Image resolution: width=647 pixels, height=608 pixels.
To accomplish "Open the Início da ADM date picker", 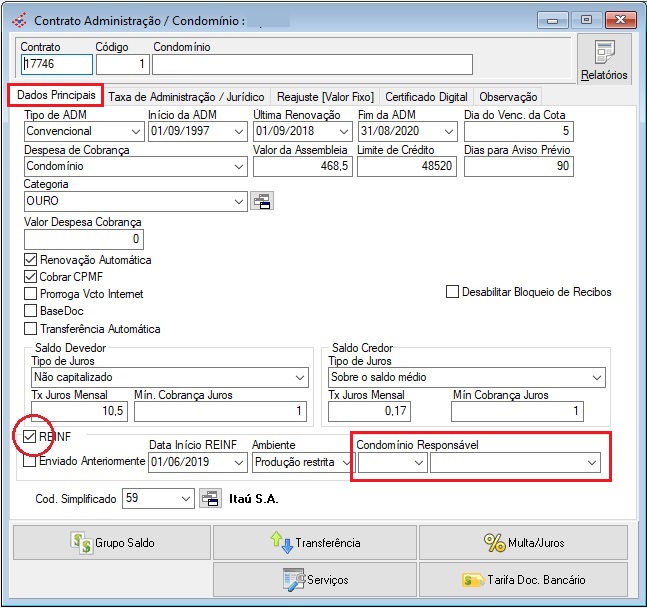I will pyautogui.click(x=238, y=132).
